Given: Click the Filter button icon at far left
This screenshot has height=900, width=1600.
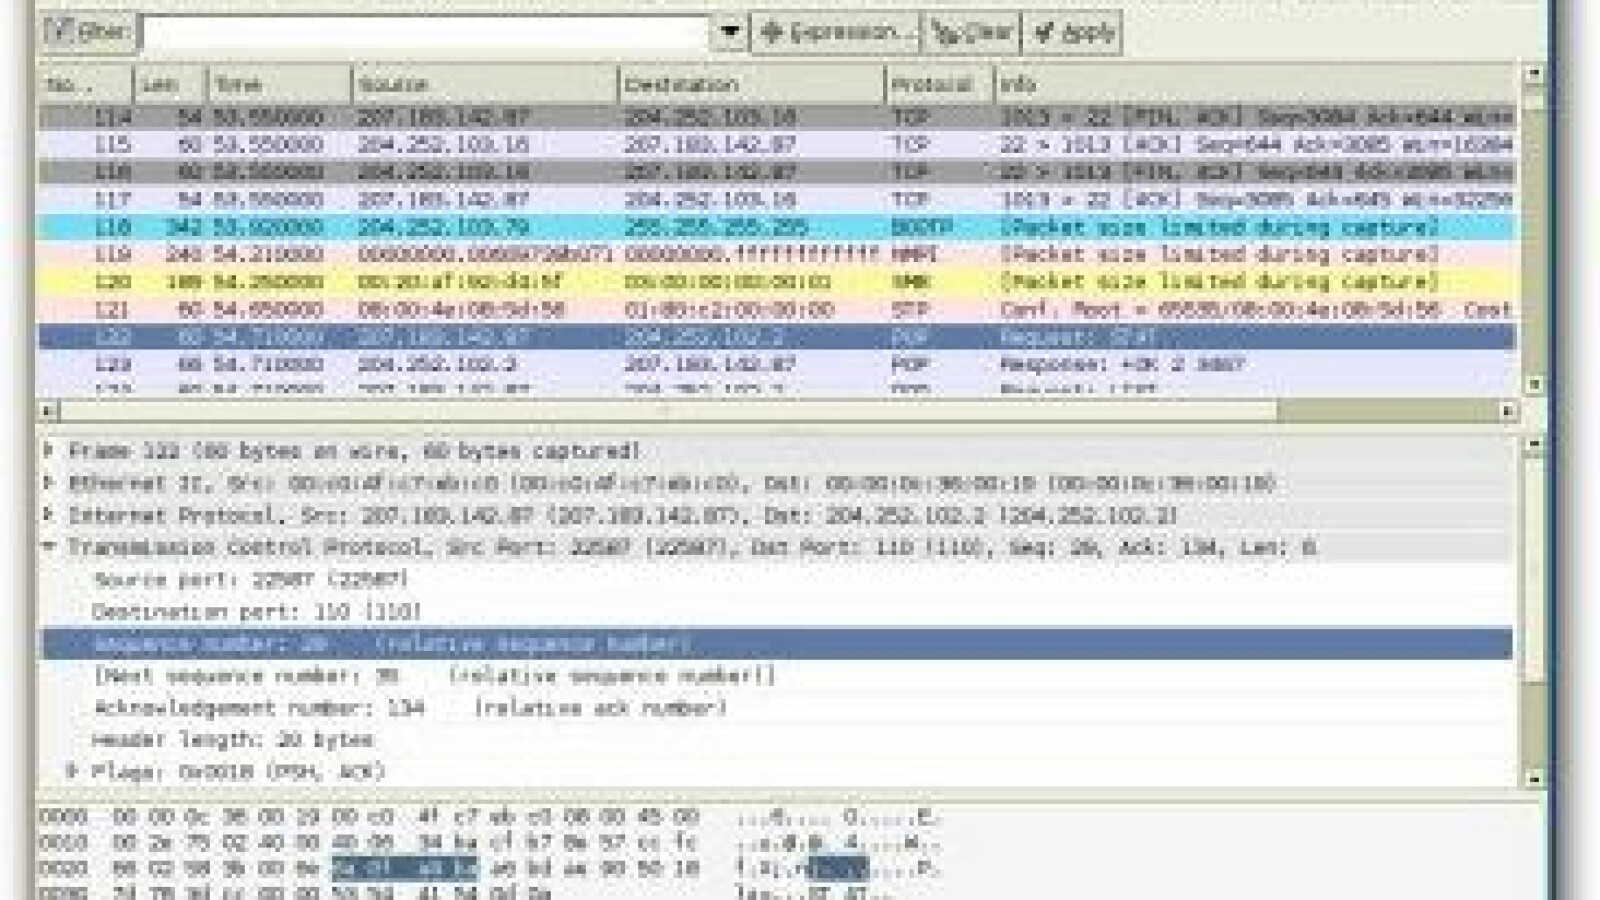Looking at the screenshot, I should coord(66,29).
